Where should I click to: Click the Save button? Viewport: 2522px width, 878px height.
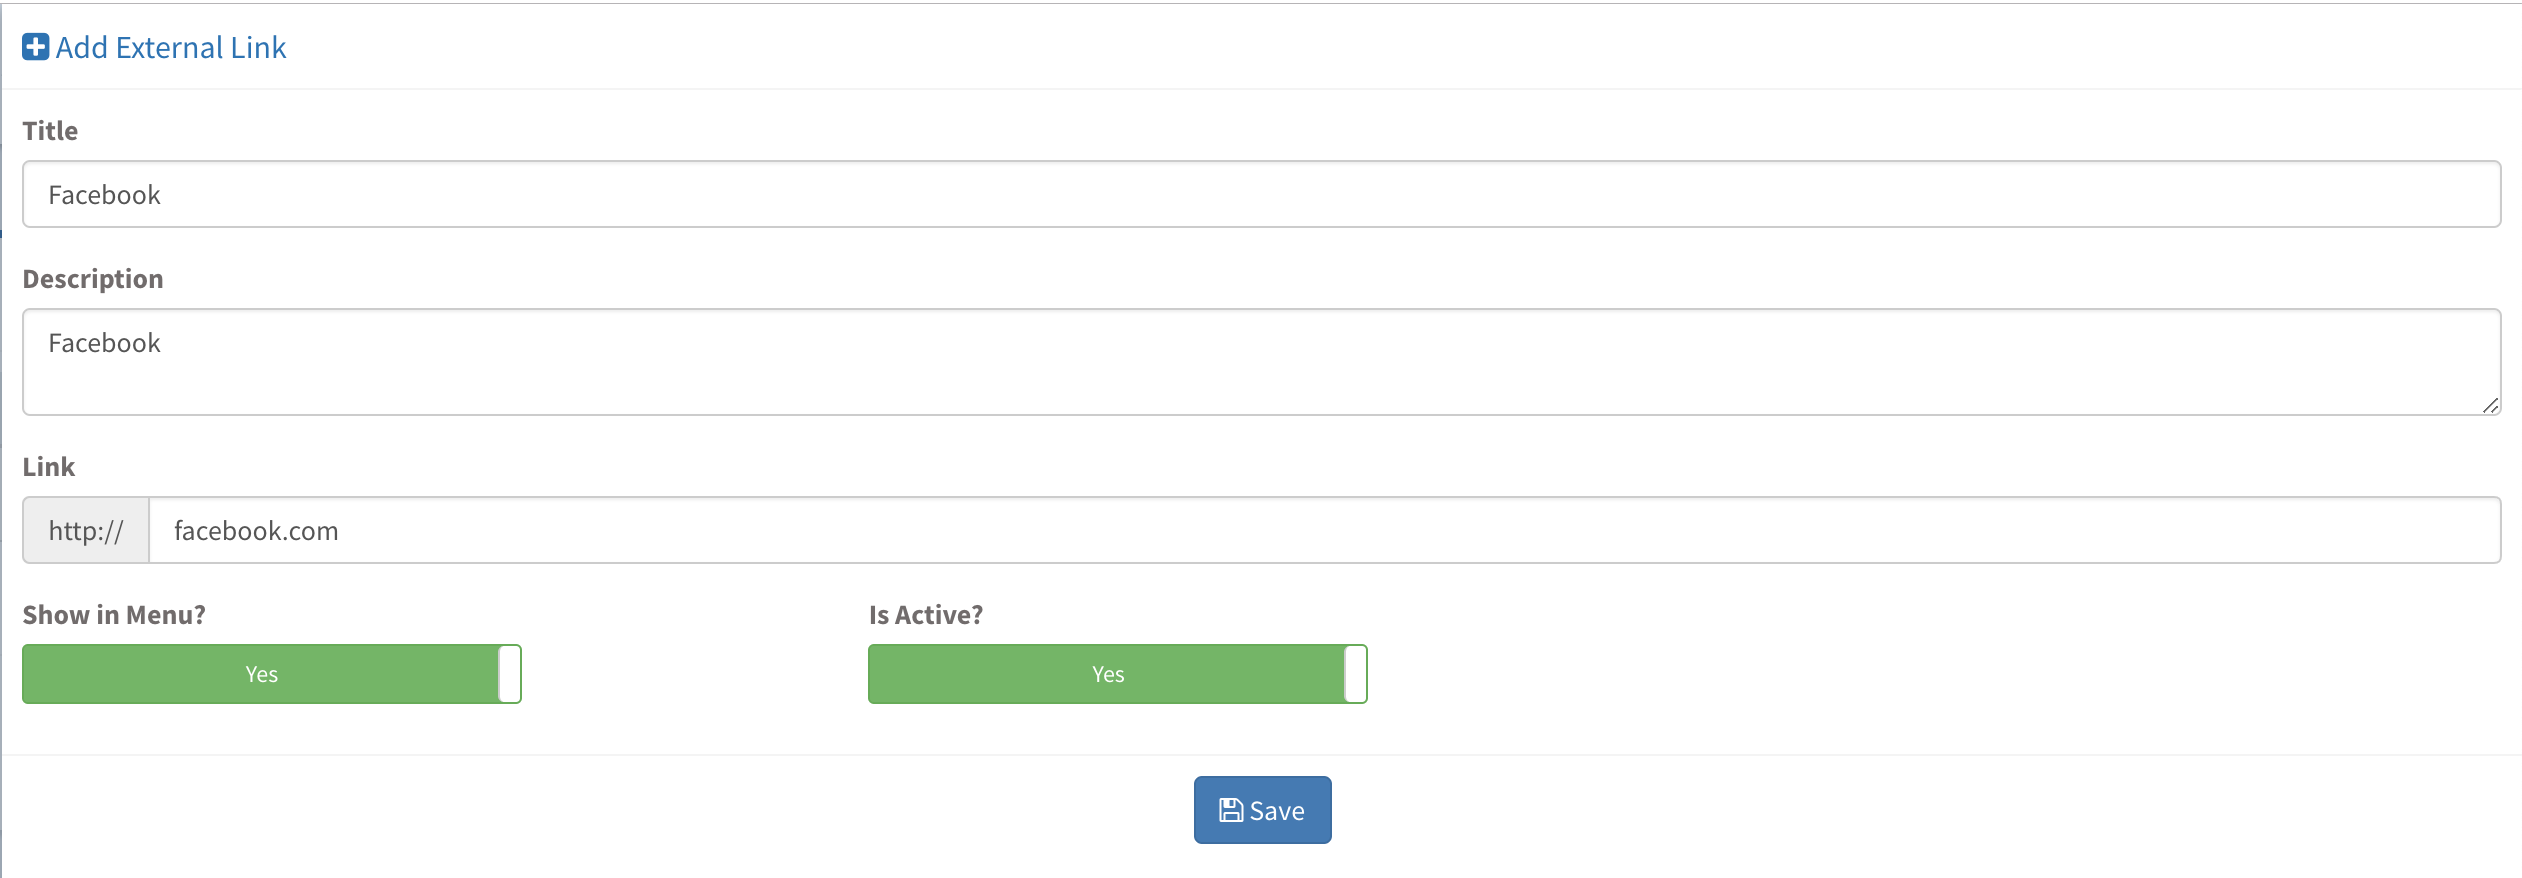pos(1263,810)
